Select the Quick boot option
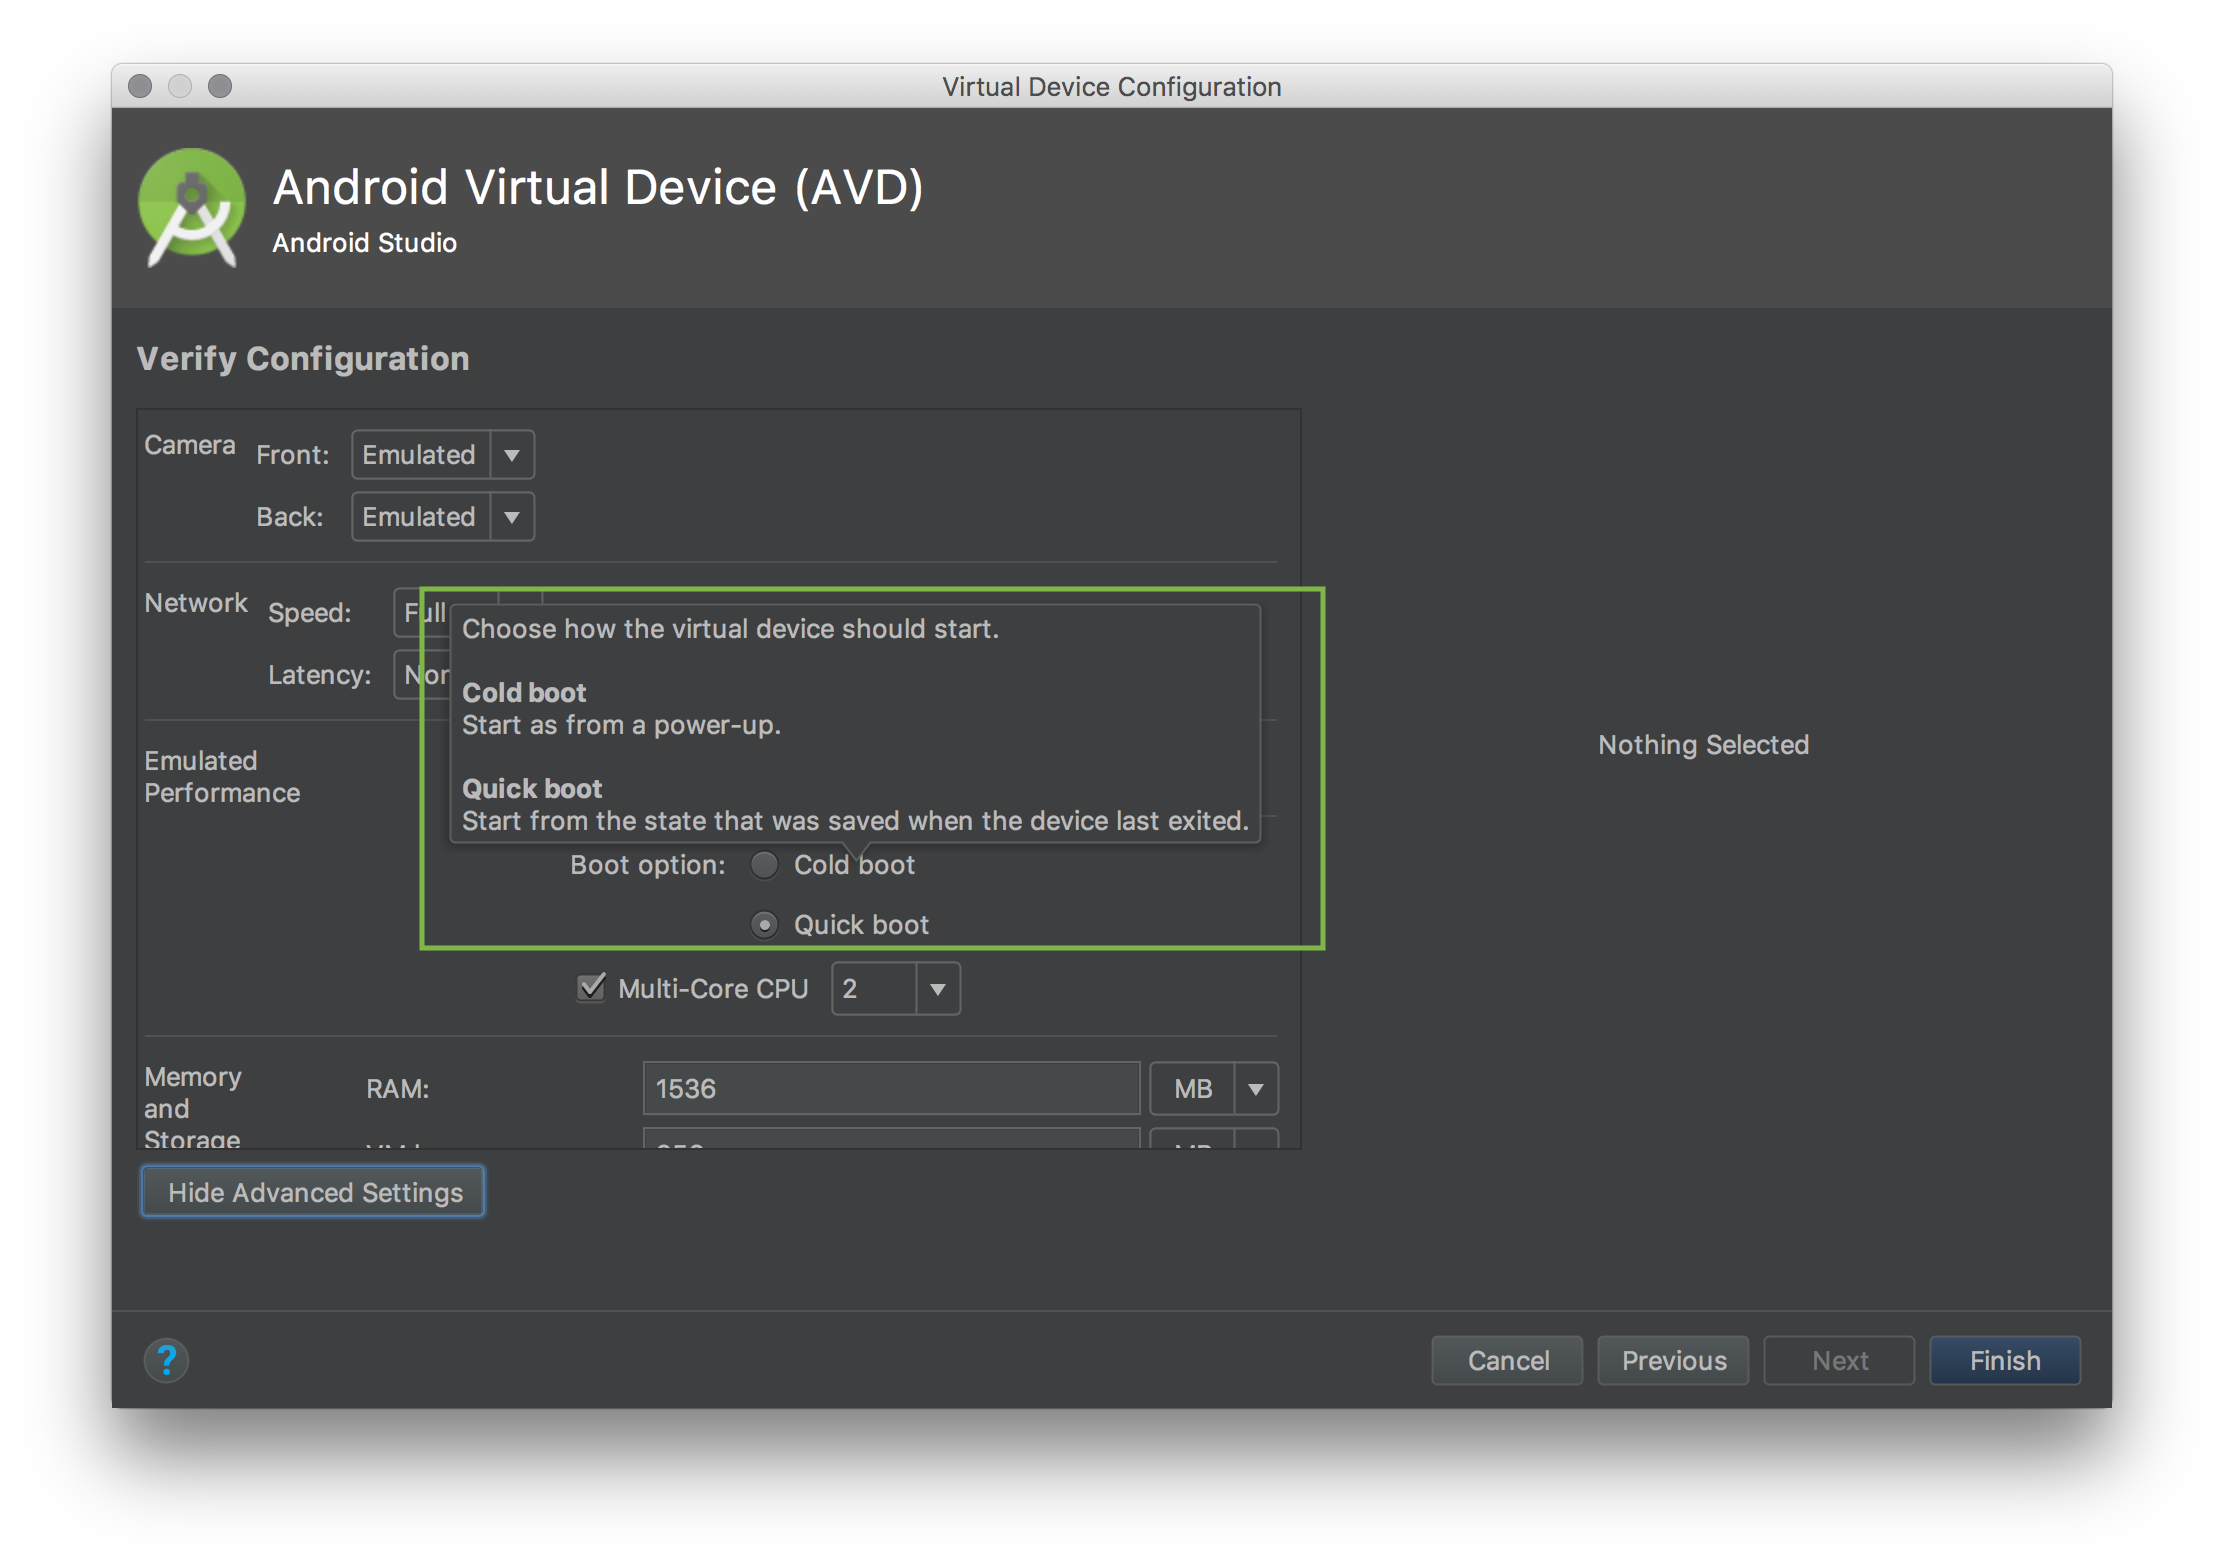 pyautogui.click(x=764, y=924)
